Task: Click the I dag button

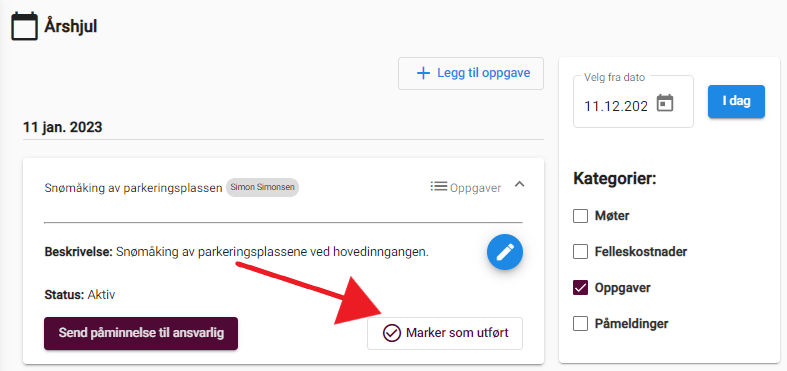Action: 736,101
